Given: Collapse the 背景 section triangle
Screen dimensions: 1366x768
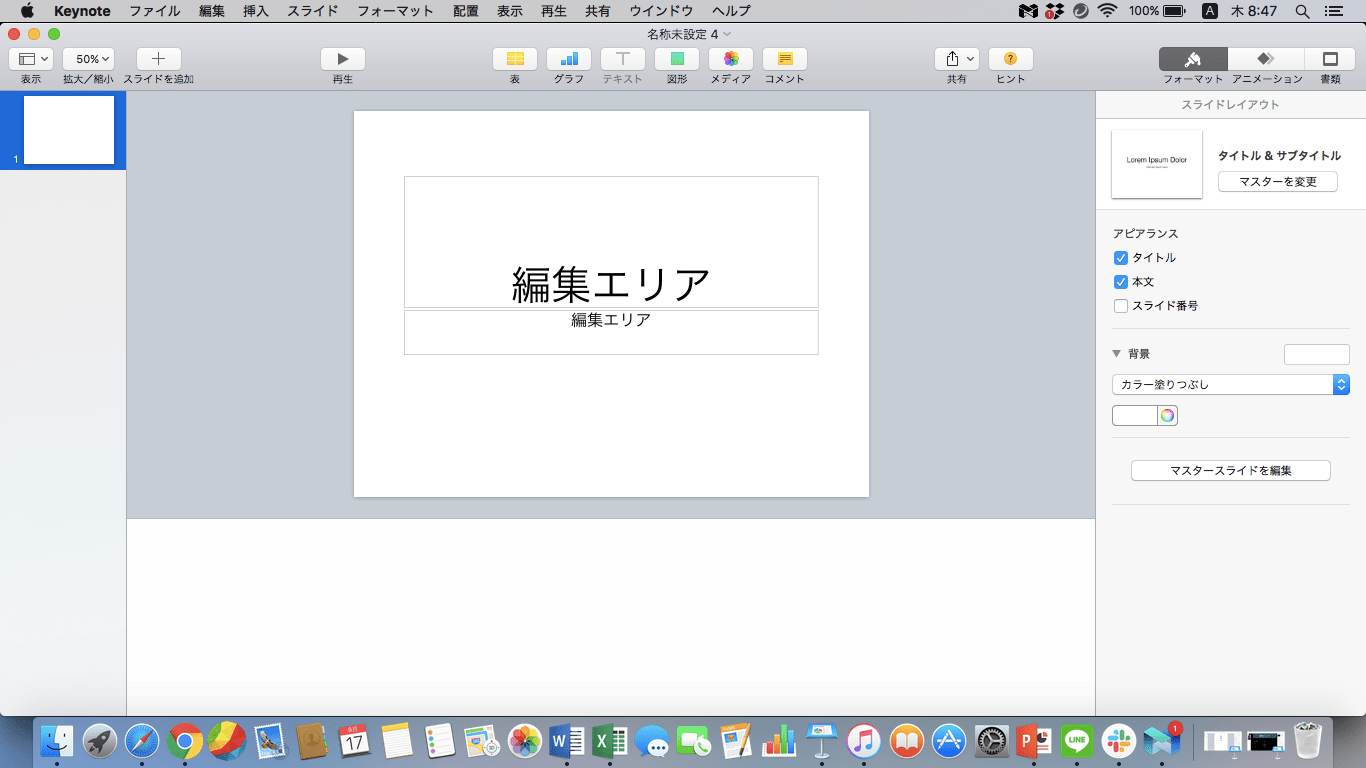Looking at the screenshot, I should (x=1117, y=354).
